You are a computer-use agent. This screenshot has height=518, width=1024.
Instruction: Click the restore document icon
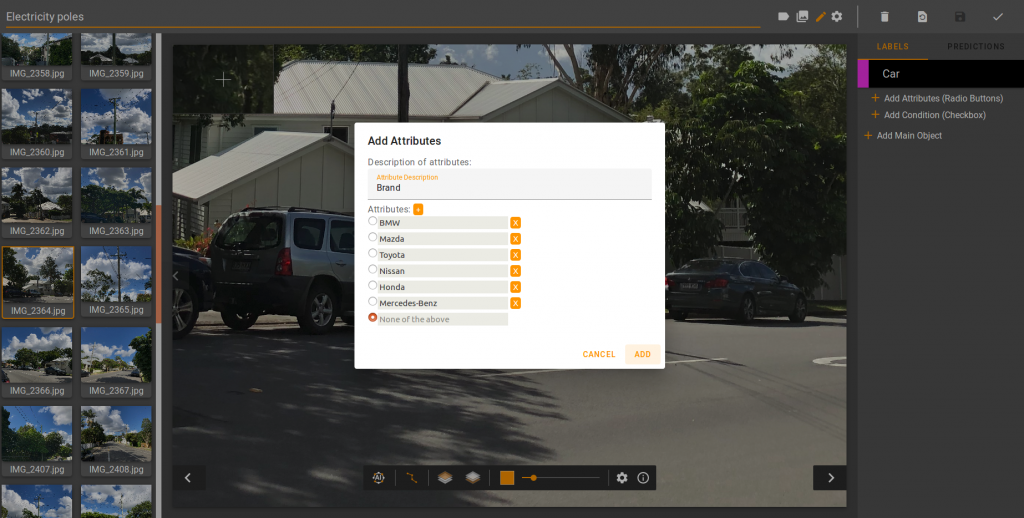point(922,17)
